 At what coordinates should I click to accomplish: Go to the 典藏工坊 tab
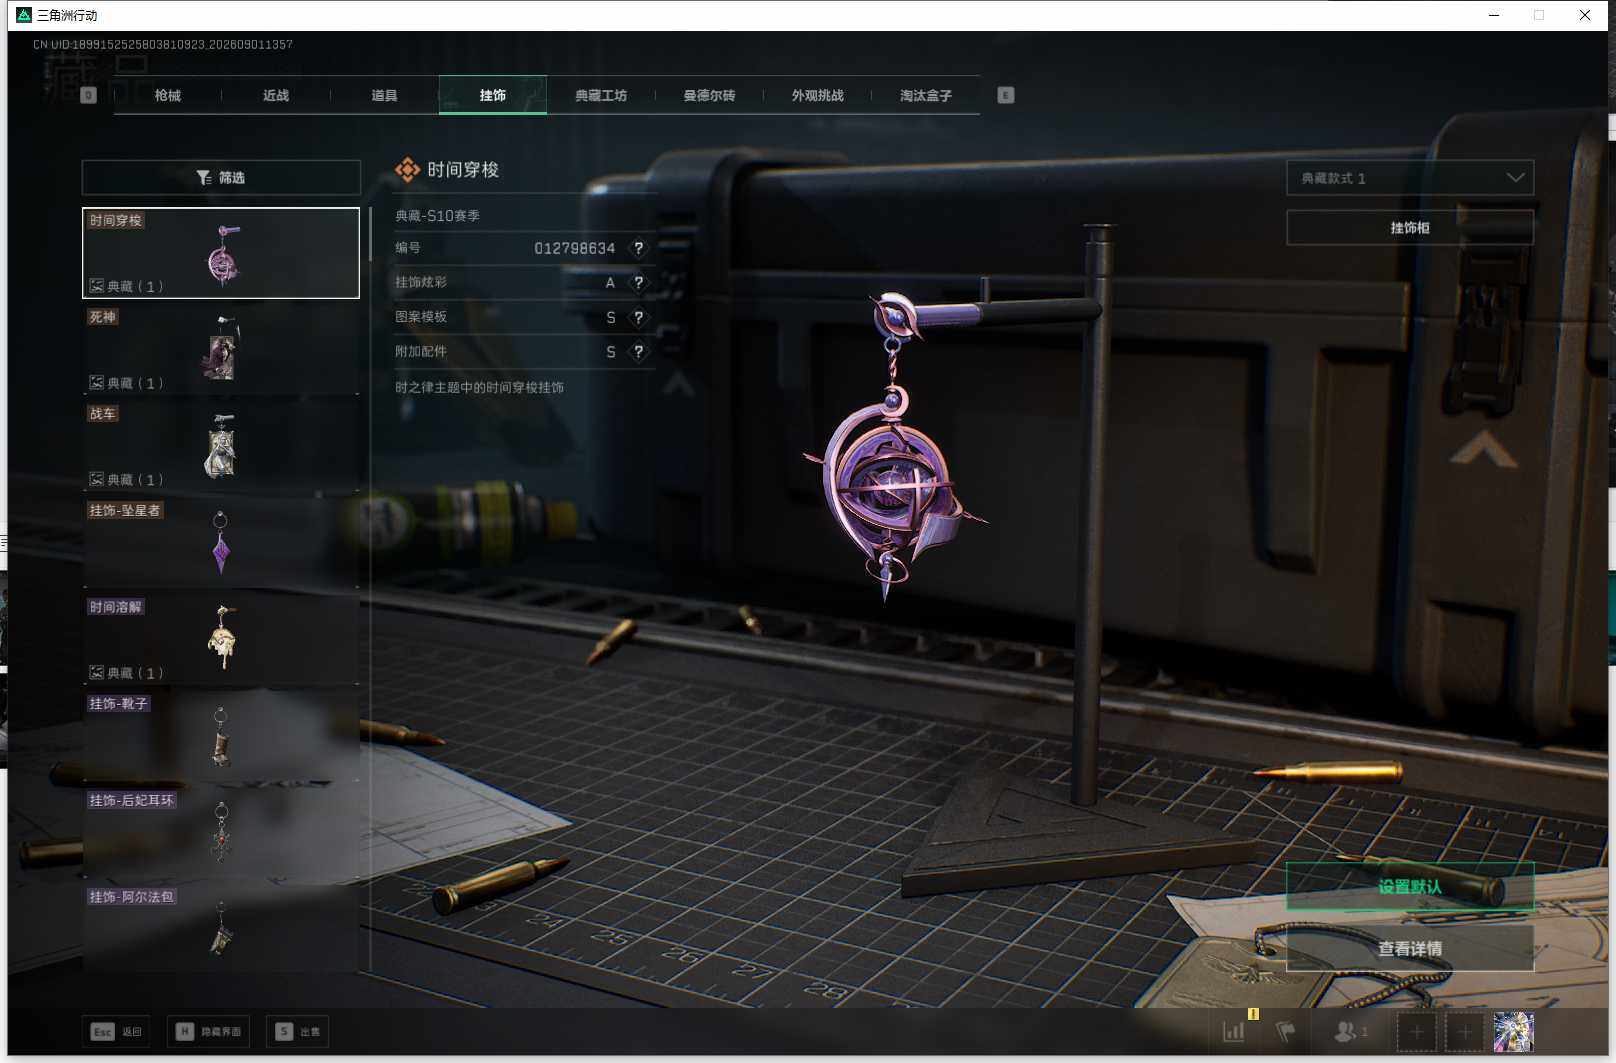[601, 95]
